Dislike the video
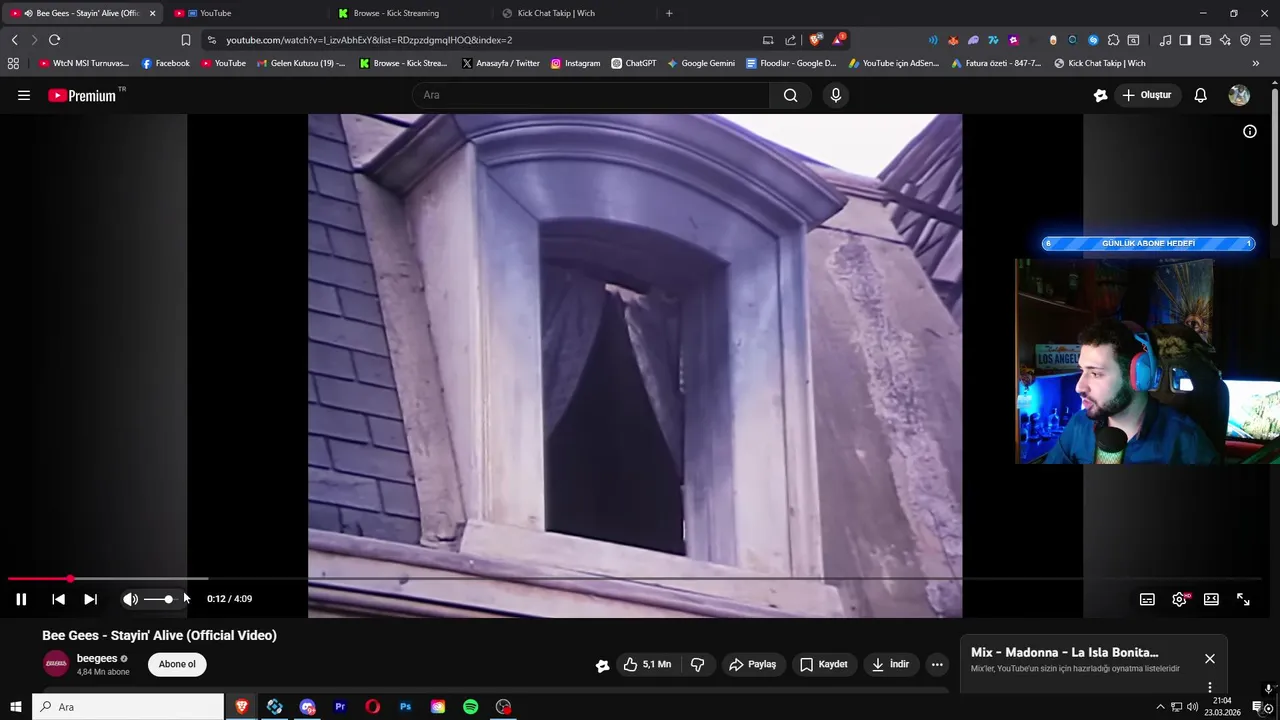This screenshot has height=720, width=1280. click(x=698, y=664)
